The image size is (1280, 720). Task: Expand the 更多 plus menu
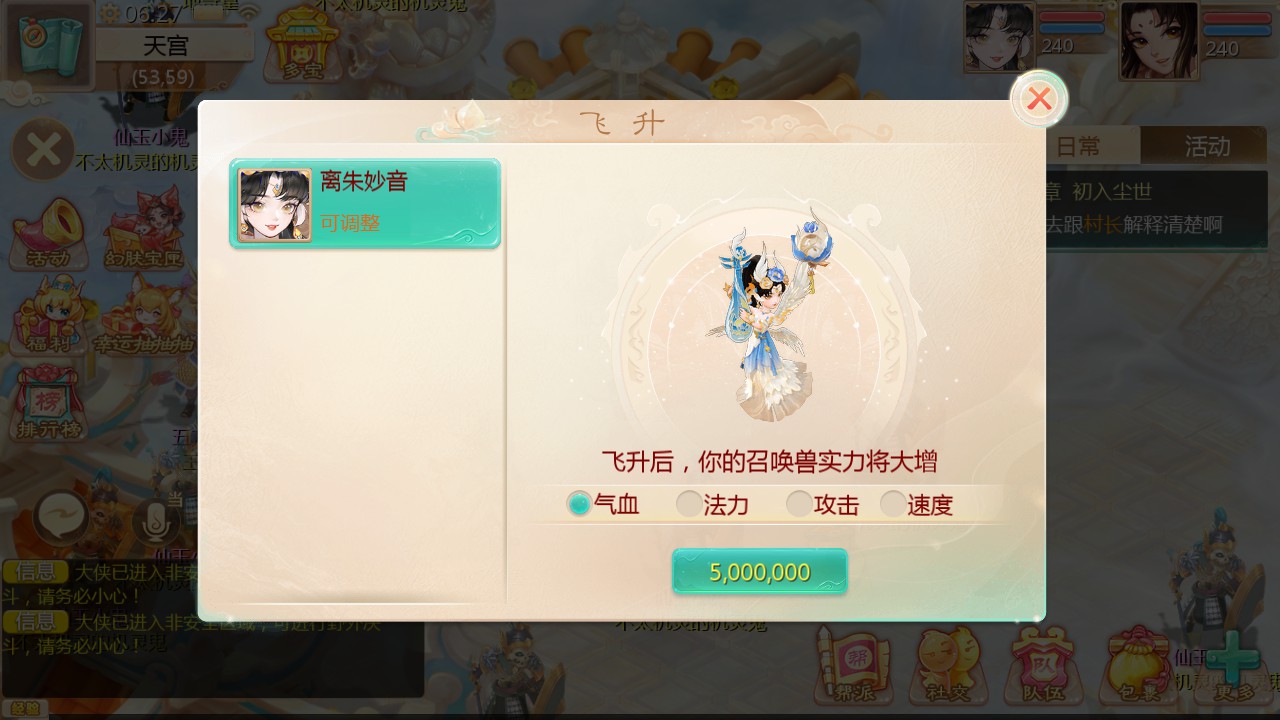coord(1233,665)
